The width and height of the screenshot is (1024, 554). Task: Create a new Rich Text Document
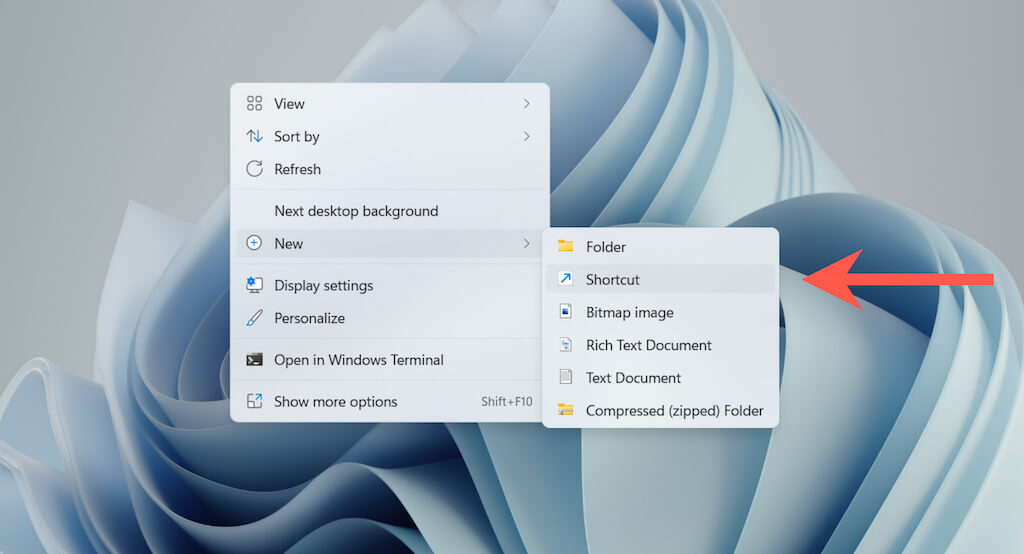[660, 344]
